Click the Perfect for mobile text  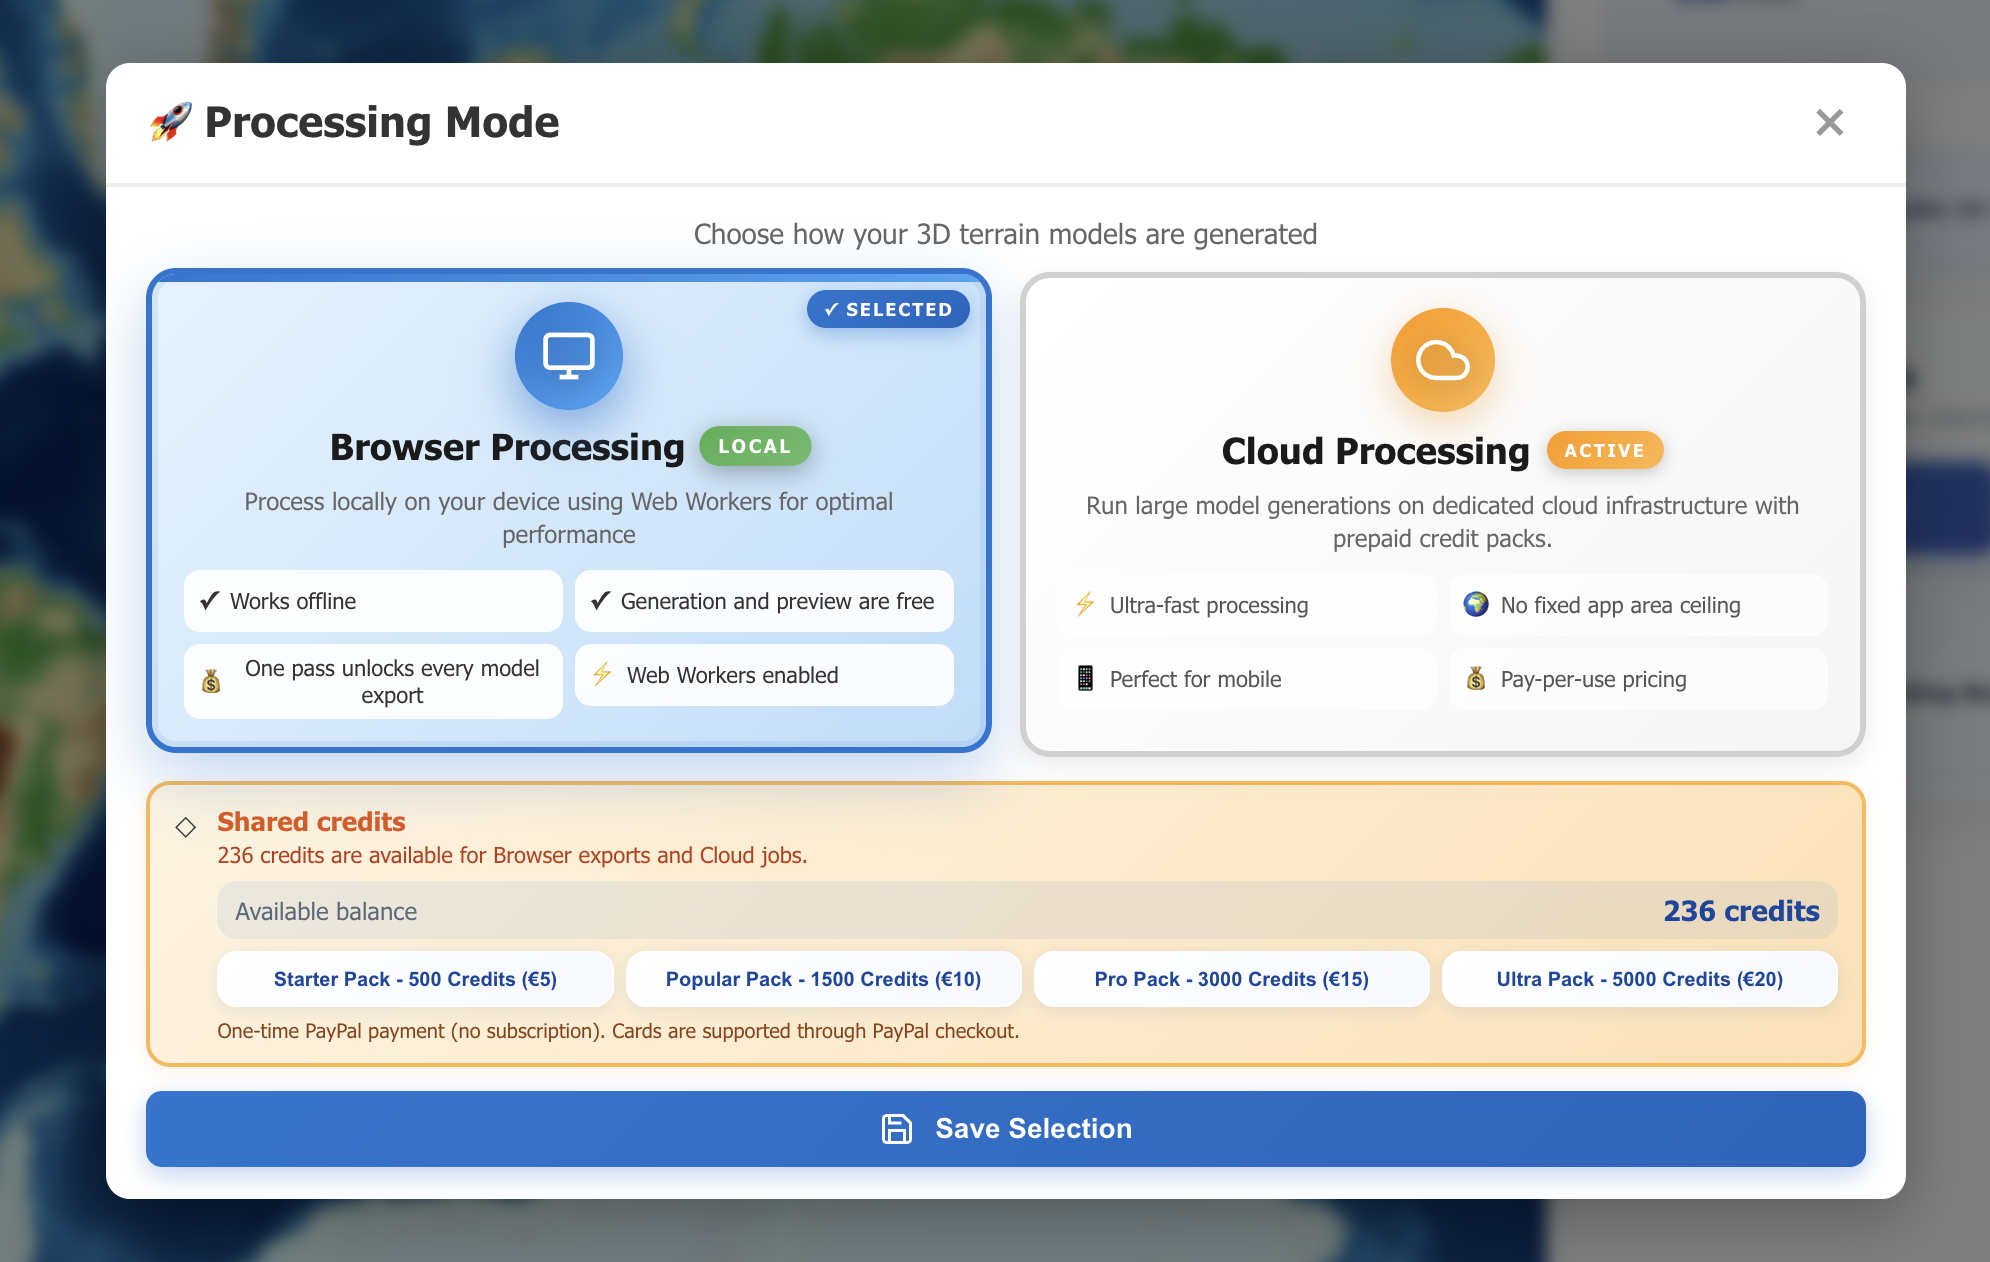(1195, 679)
